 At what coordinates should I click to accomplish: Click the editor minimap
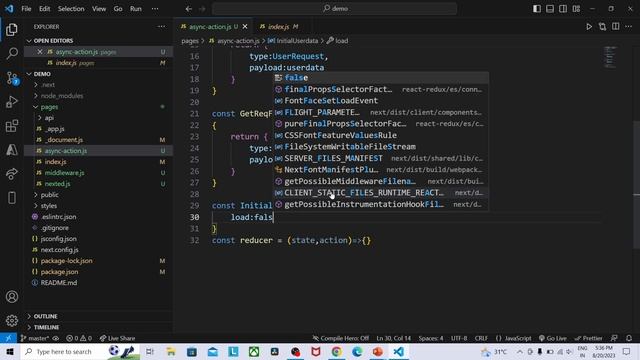pyautogui.click(x=611, y=57)
